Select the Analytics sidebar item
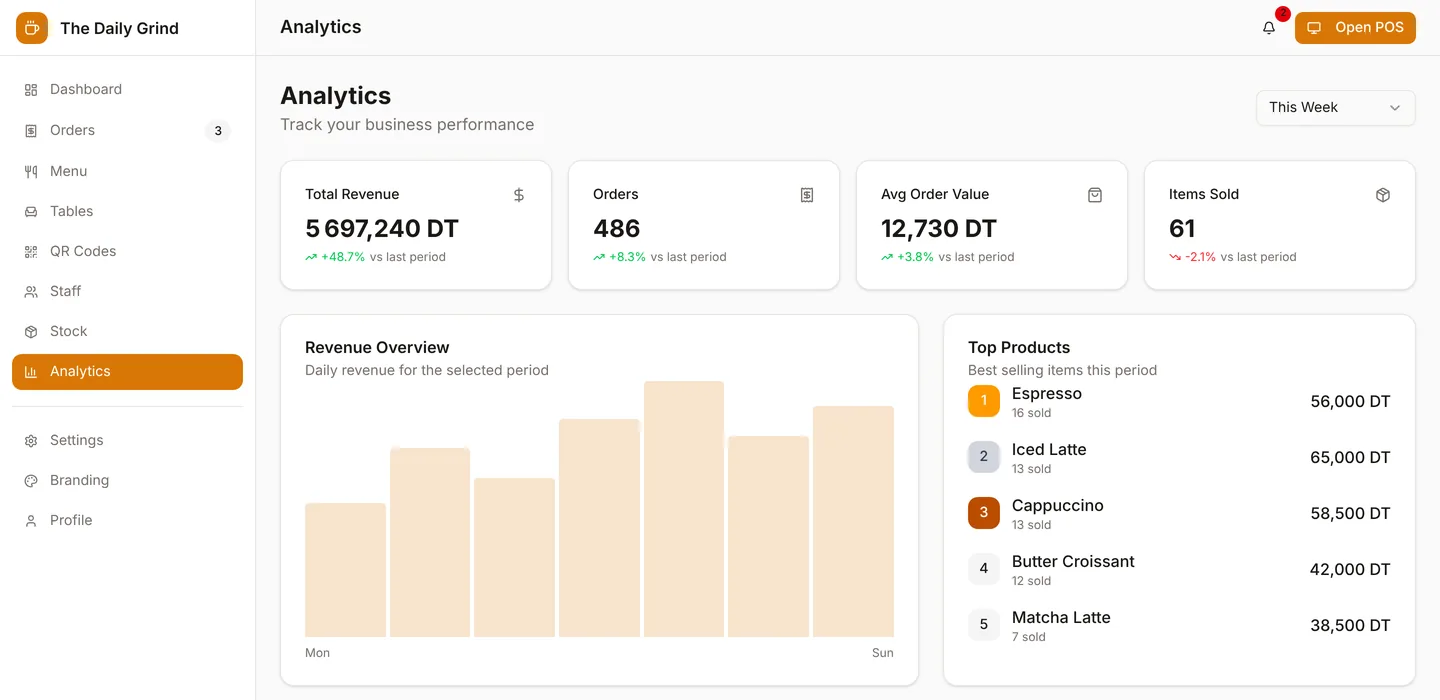This screenshot has height=700, width=1440. tap(127, 372)
